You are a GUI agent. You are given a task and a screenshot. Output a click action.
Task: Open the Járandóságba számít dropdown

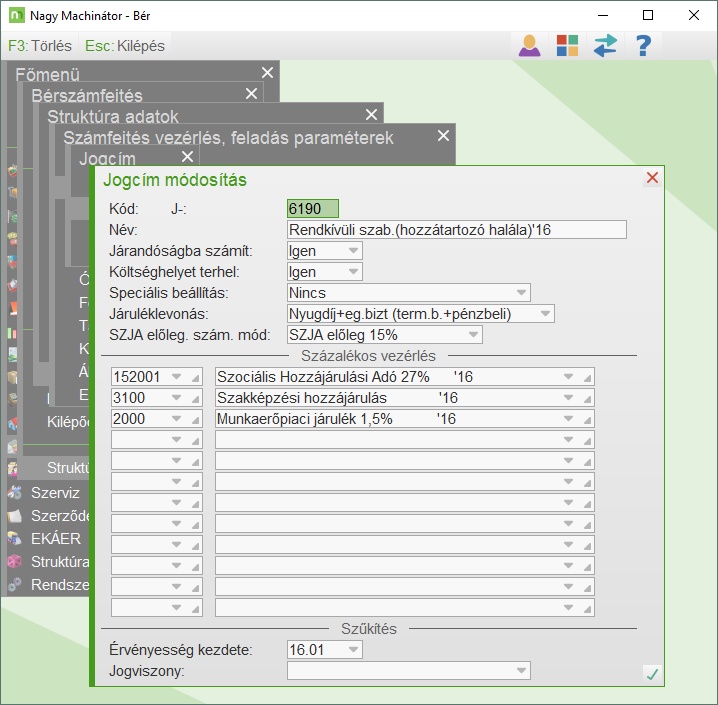(x=354, y=250)
